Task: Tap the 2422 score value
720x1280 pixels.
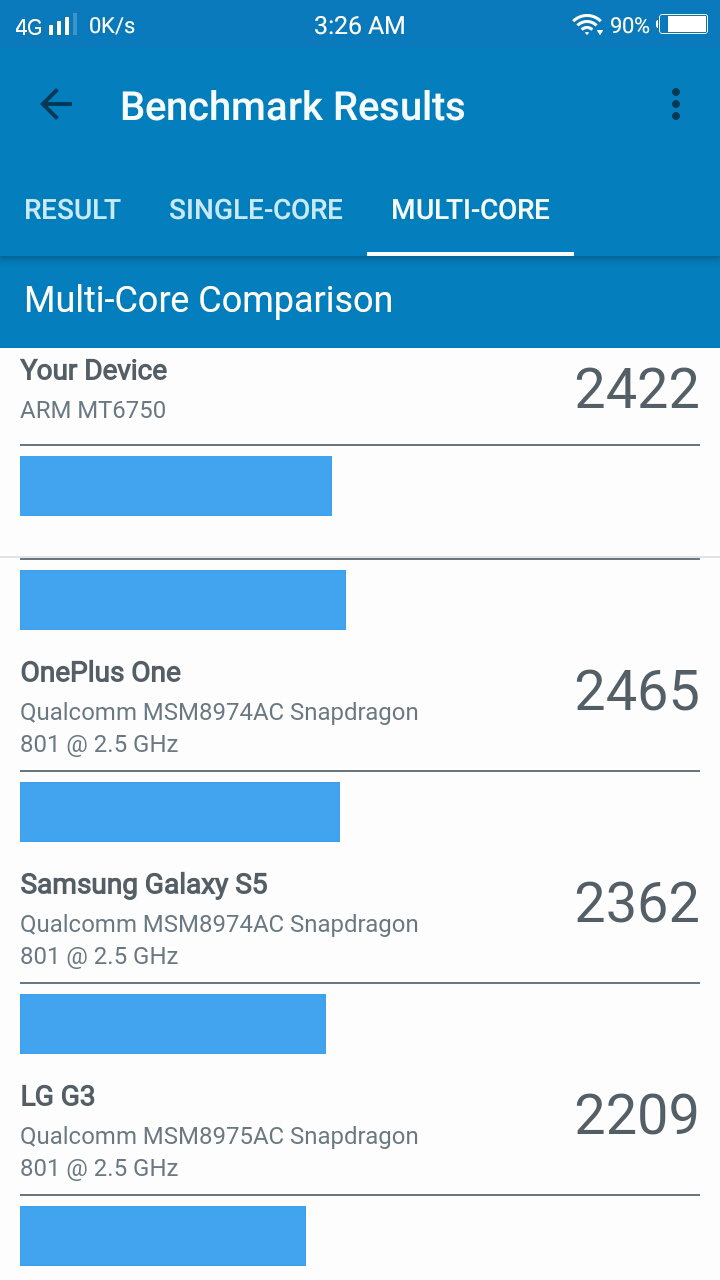Action: click(637, 389)
